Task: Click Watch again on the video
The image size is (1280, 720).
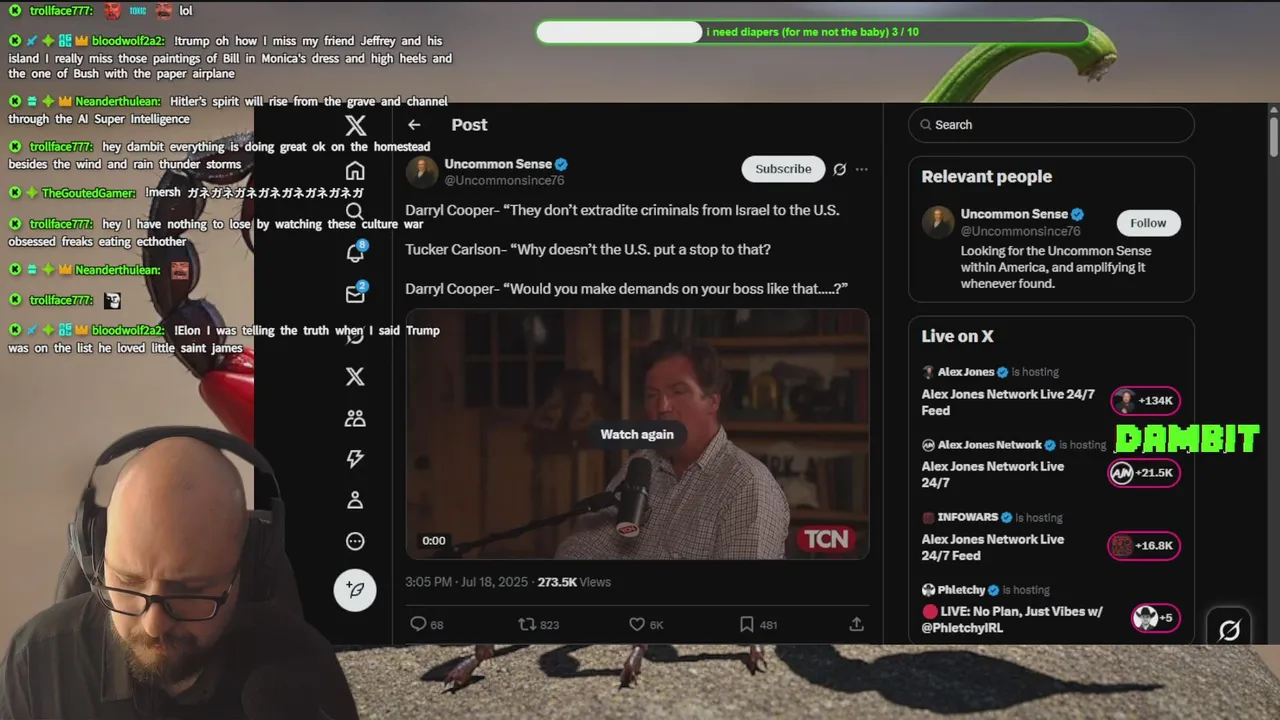Action: [x=637, y=434]
